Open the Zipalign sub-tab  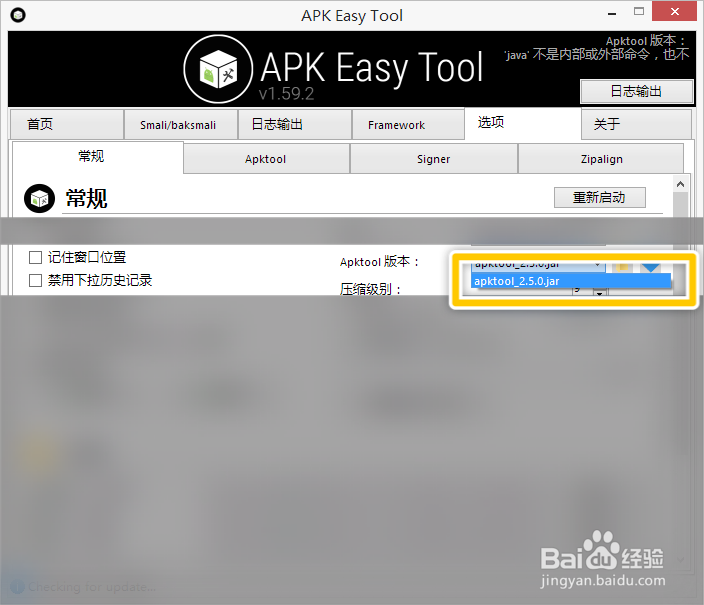point(601,159)
